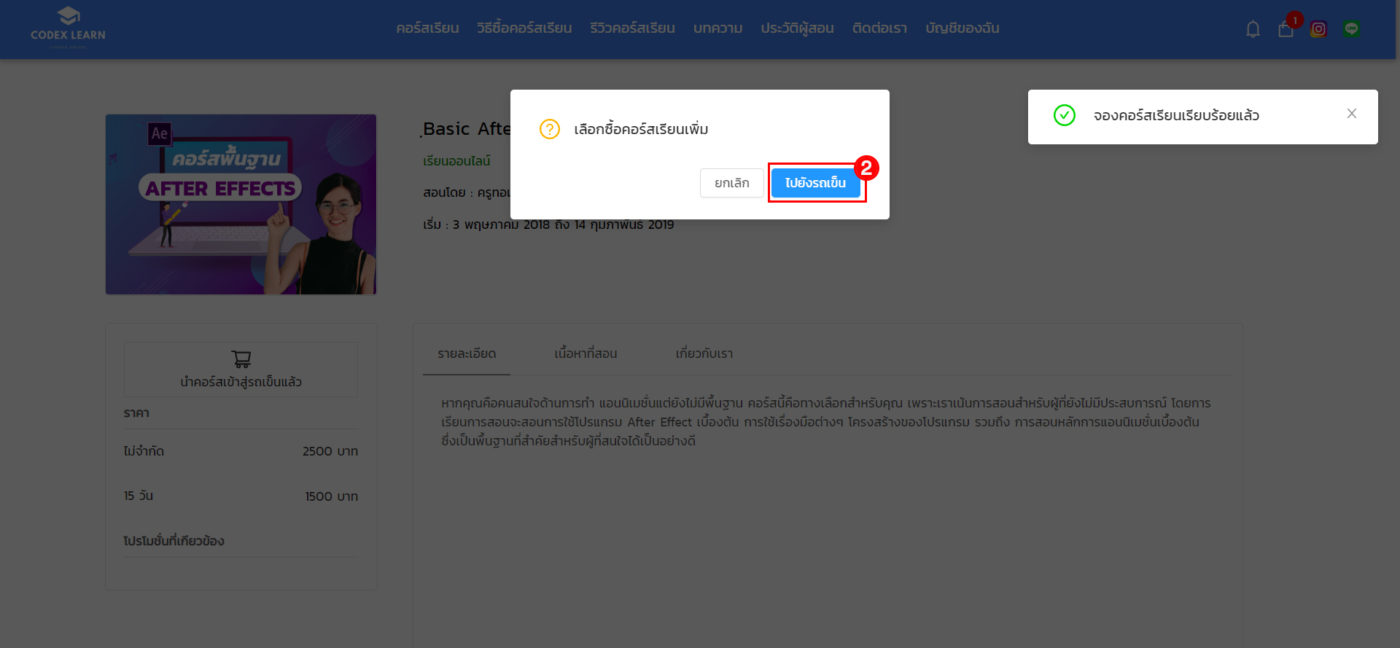The image size is (1400, 648).
Task: Open the LINE chat icon
Action: pyautogui.click(x=1352, y=29)
